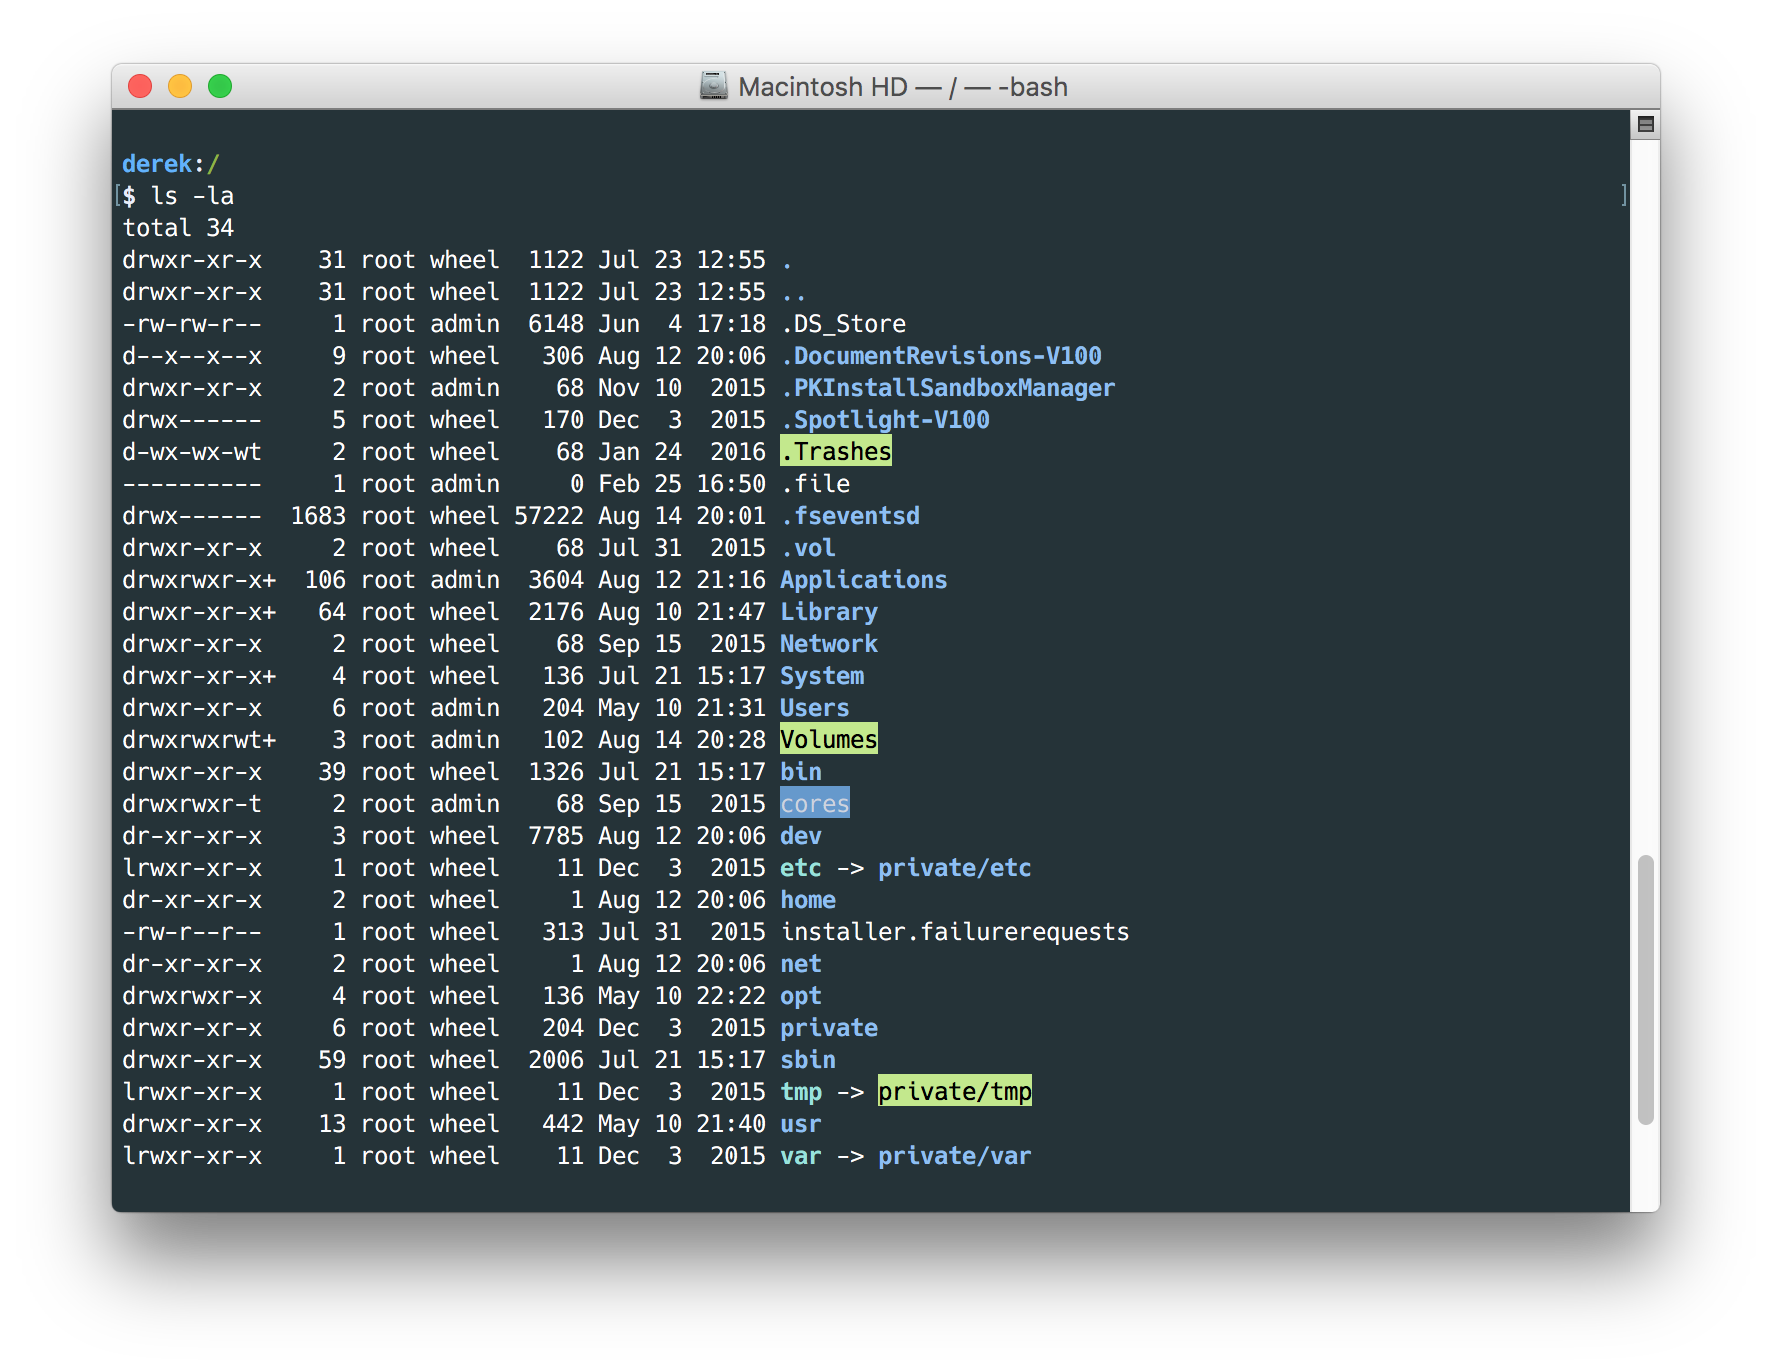Image resolution: width=1772 pixels, height=1372 pixels.
Task: Select the 'installer.failurerequests' file name
Action: point(955,932)
